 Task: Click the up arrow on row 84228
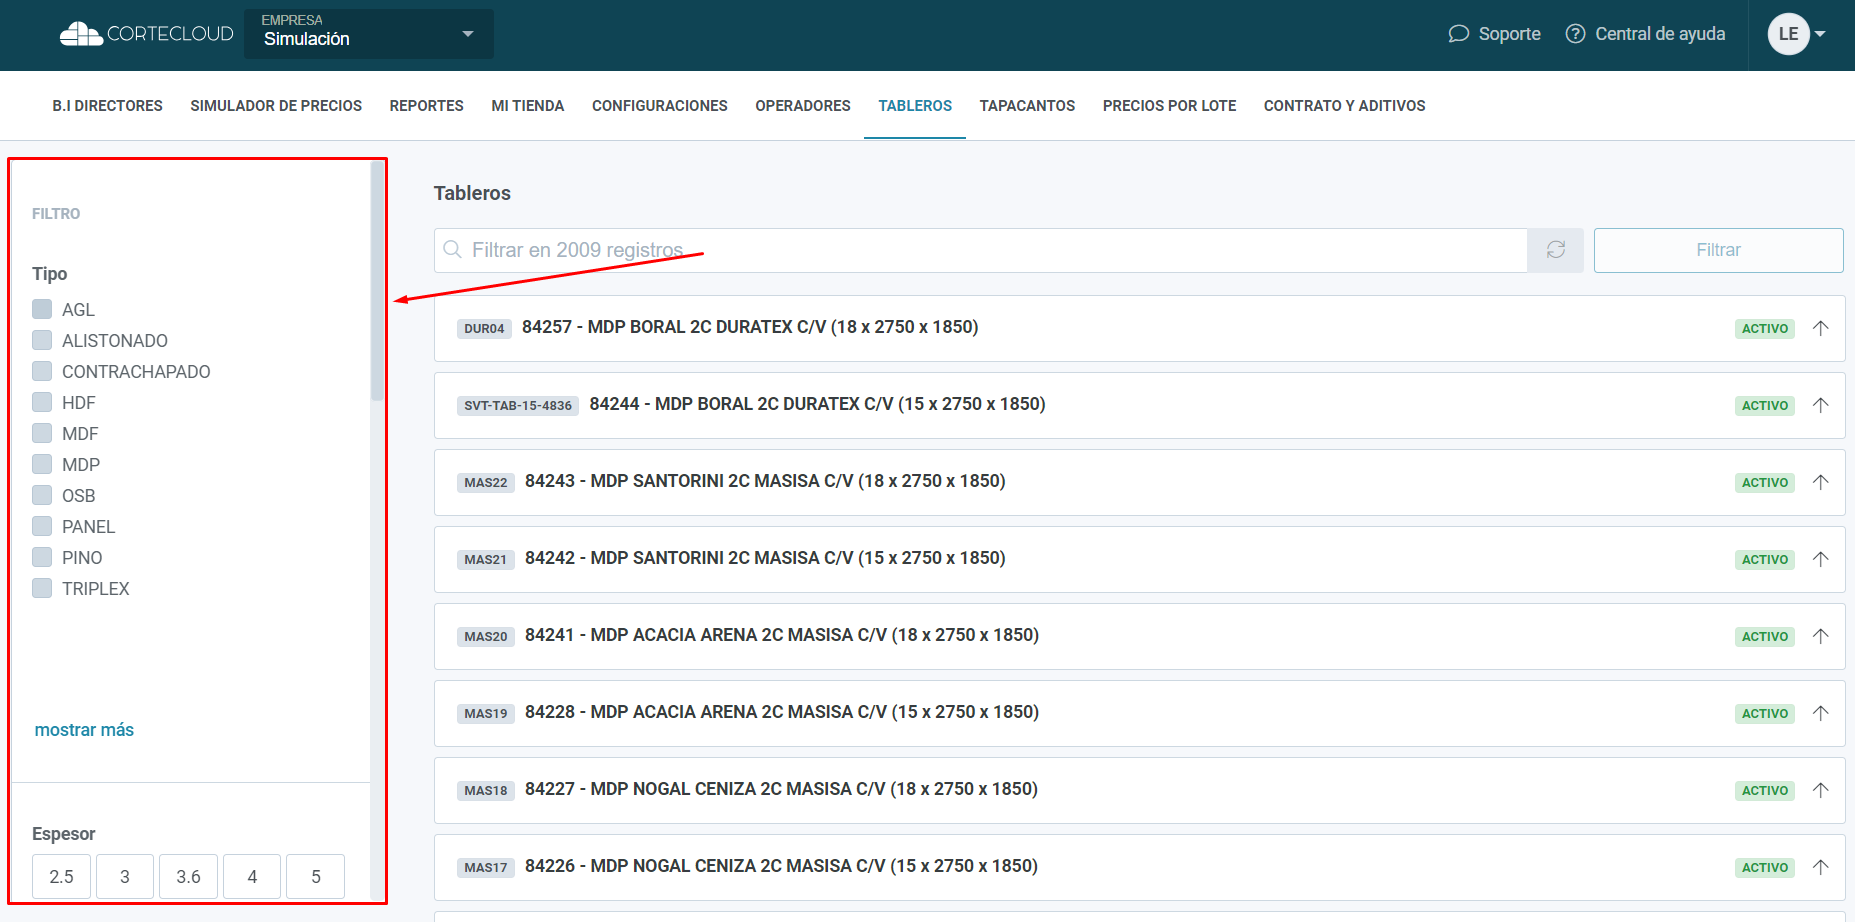[1821, 713]
